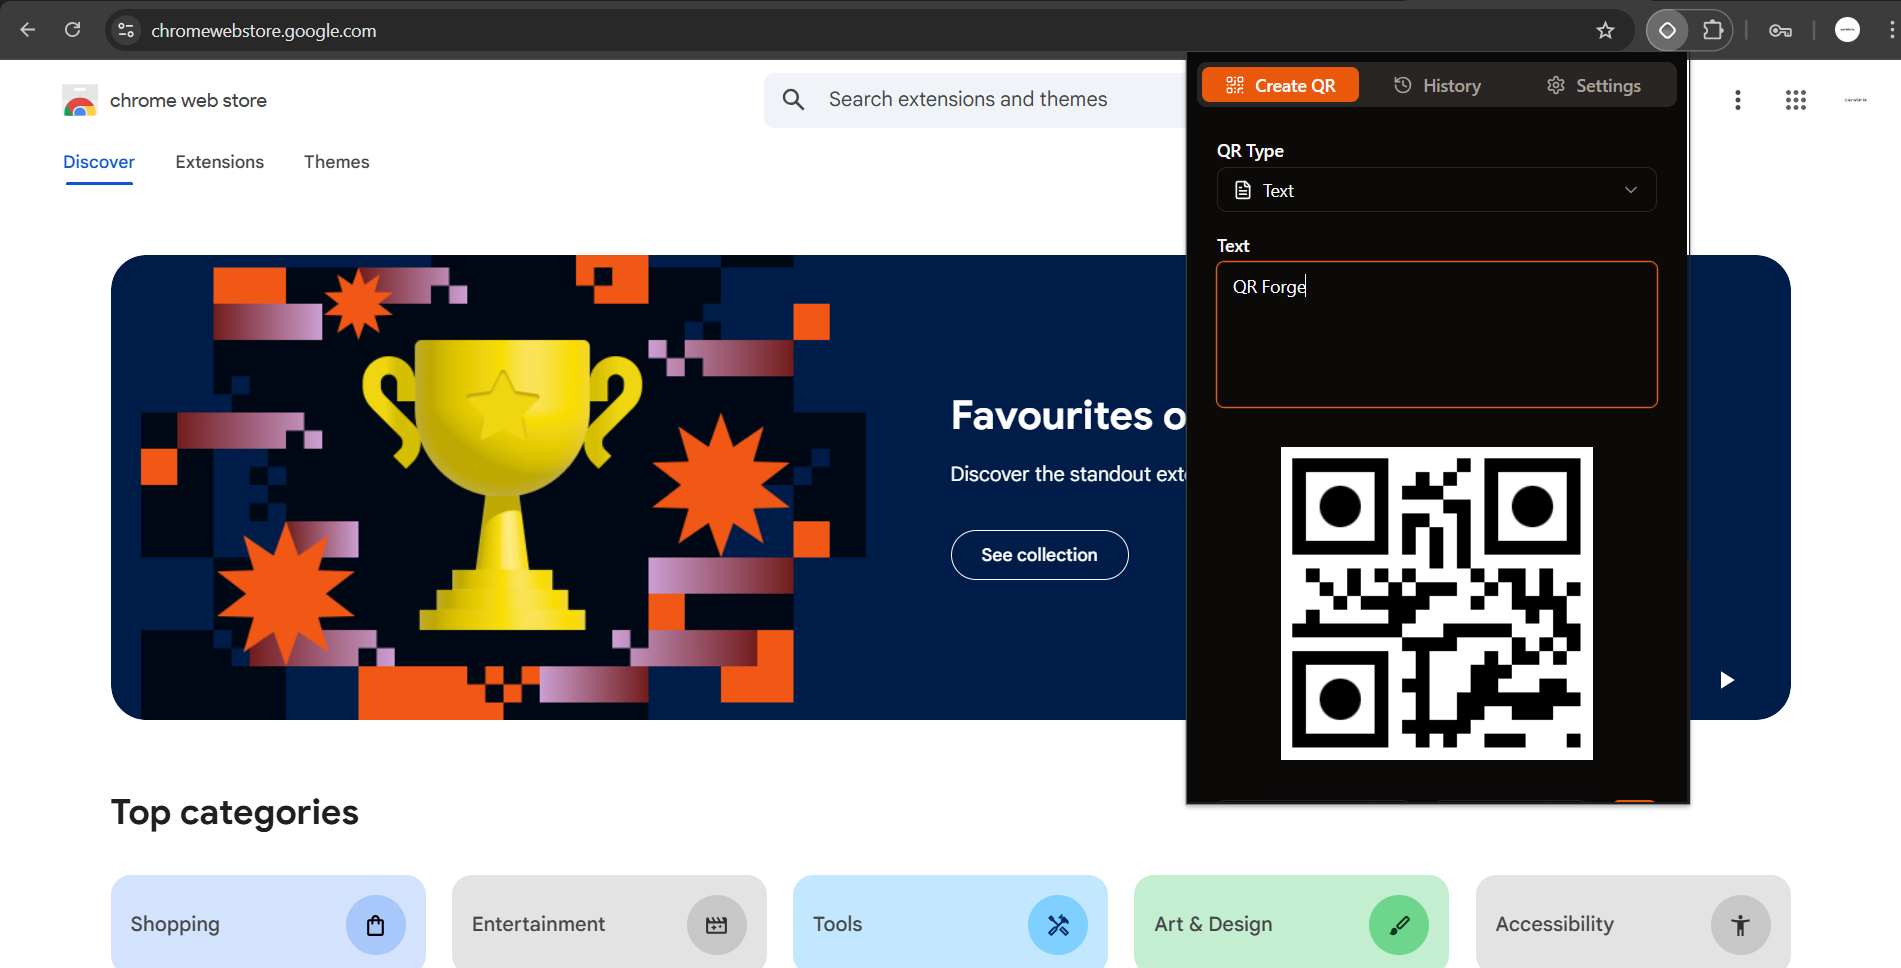Open the Extensions puzzle piece menu
The image size is (1901, 968).
point(1713,30)
